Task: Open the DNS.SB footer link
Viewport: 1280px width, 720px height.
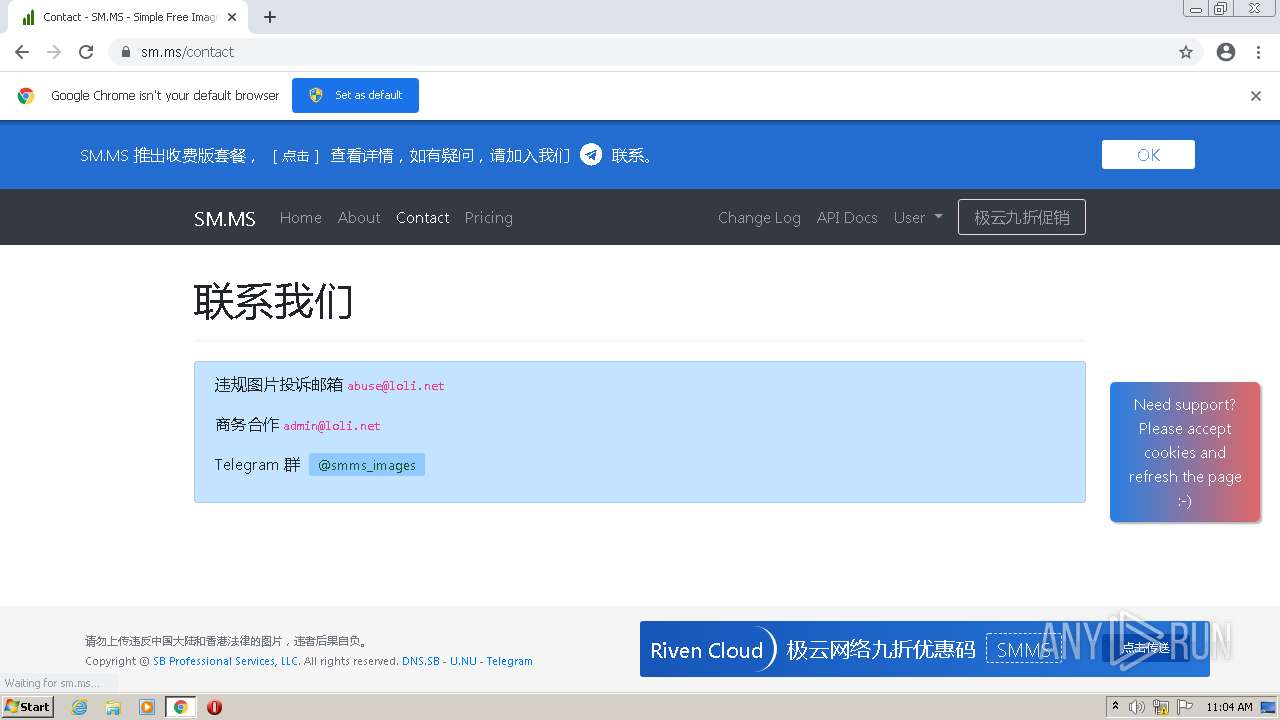Action: tap(421, 661)
